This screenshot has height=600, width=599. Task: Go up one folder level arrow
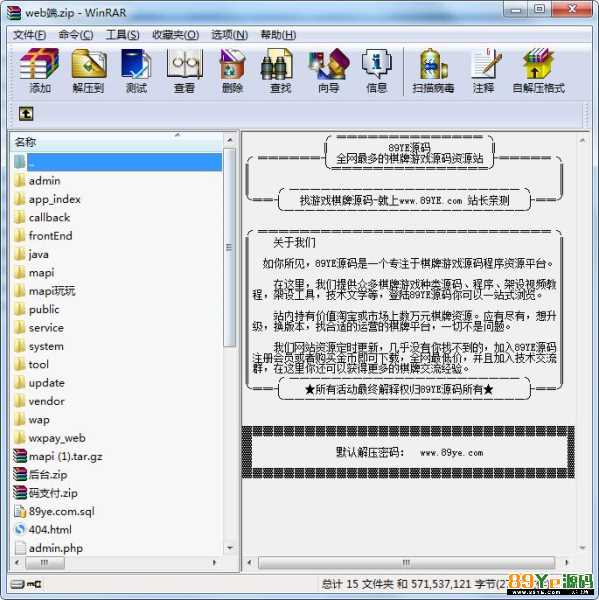(x=26, y=114)
